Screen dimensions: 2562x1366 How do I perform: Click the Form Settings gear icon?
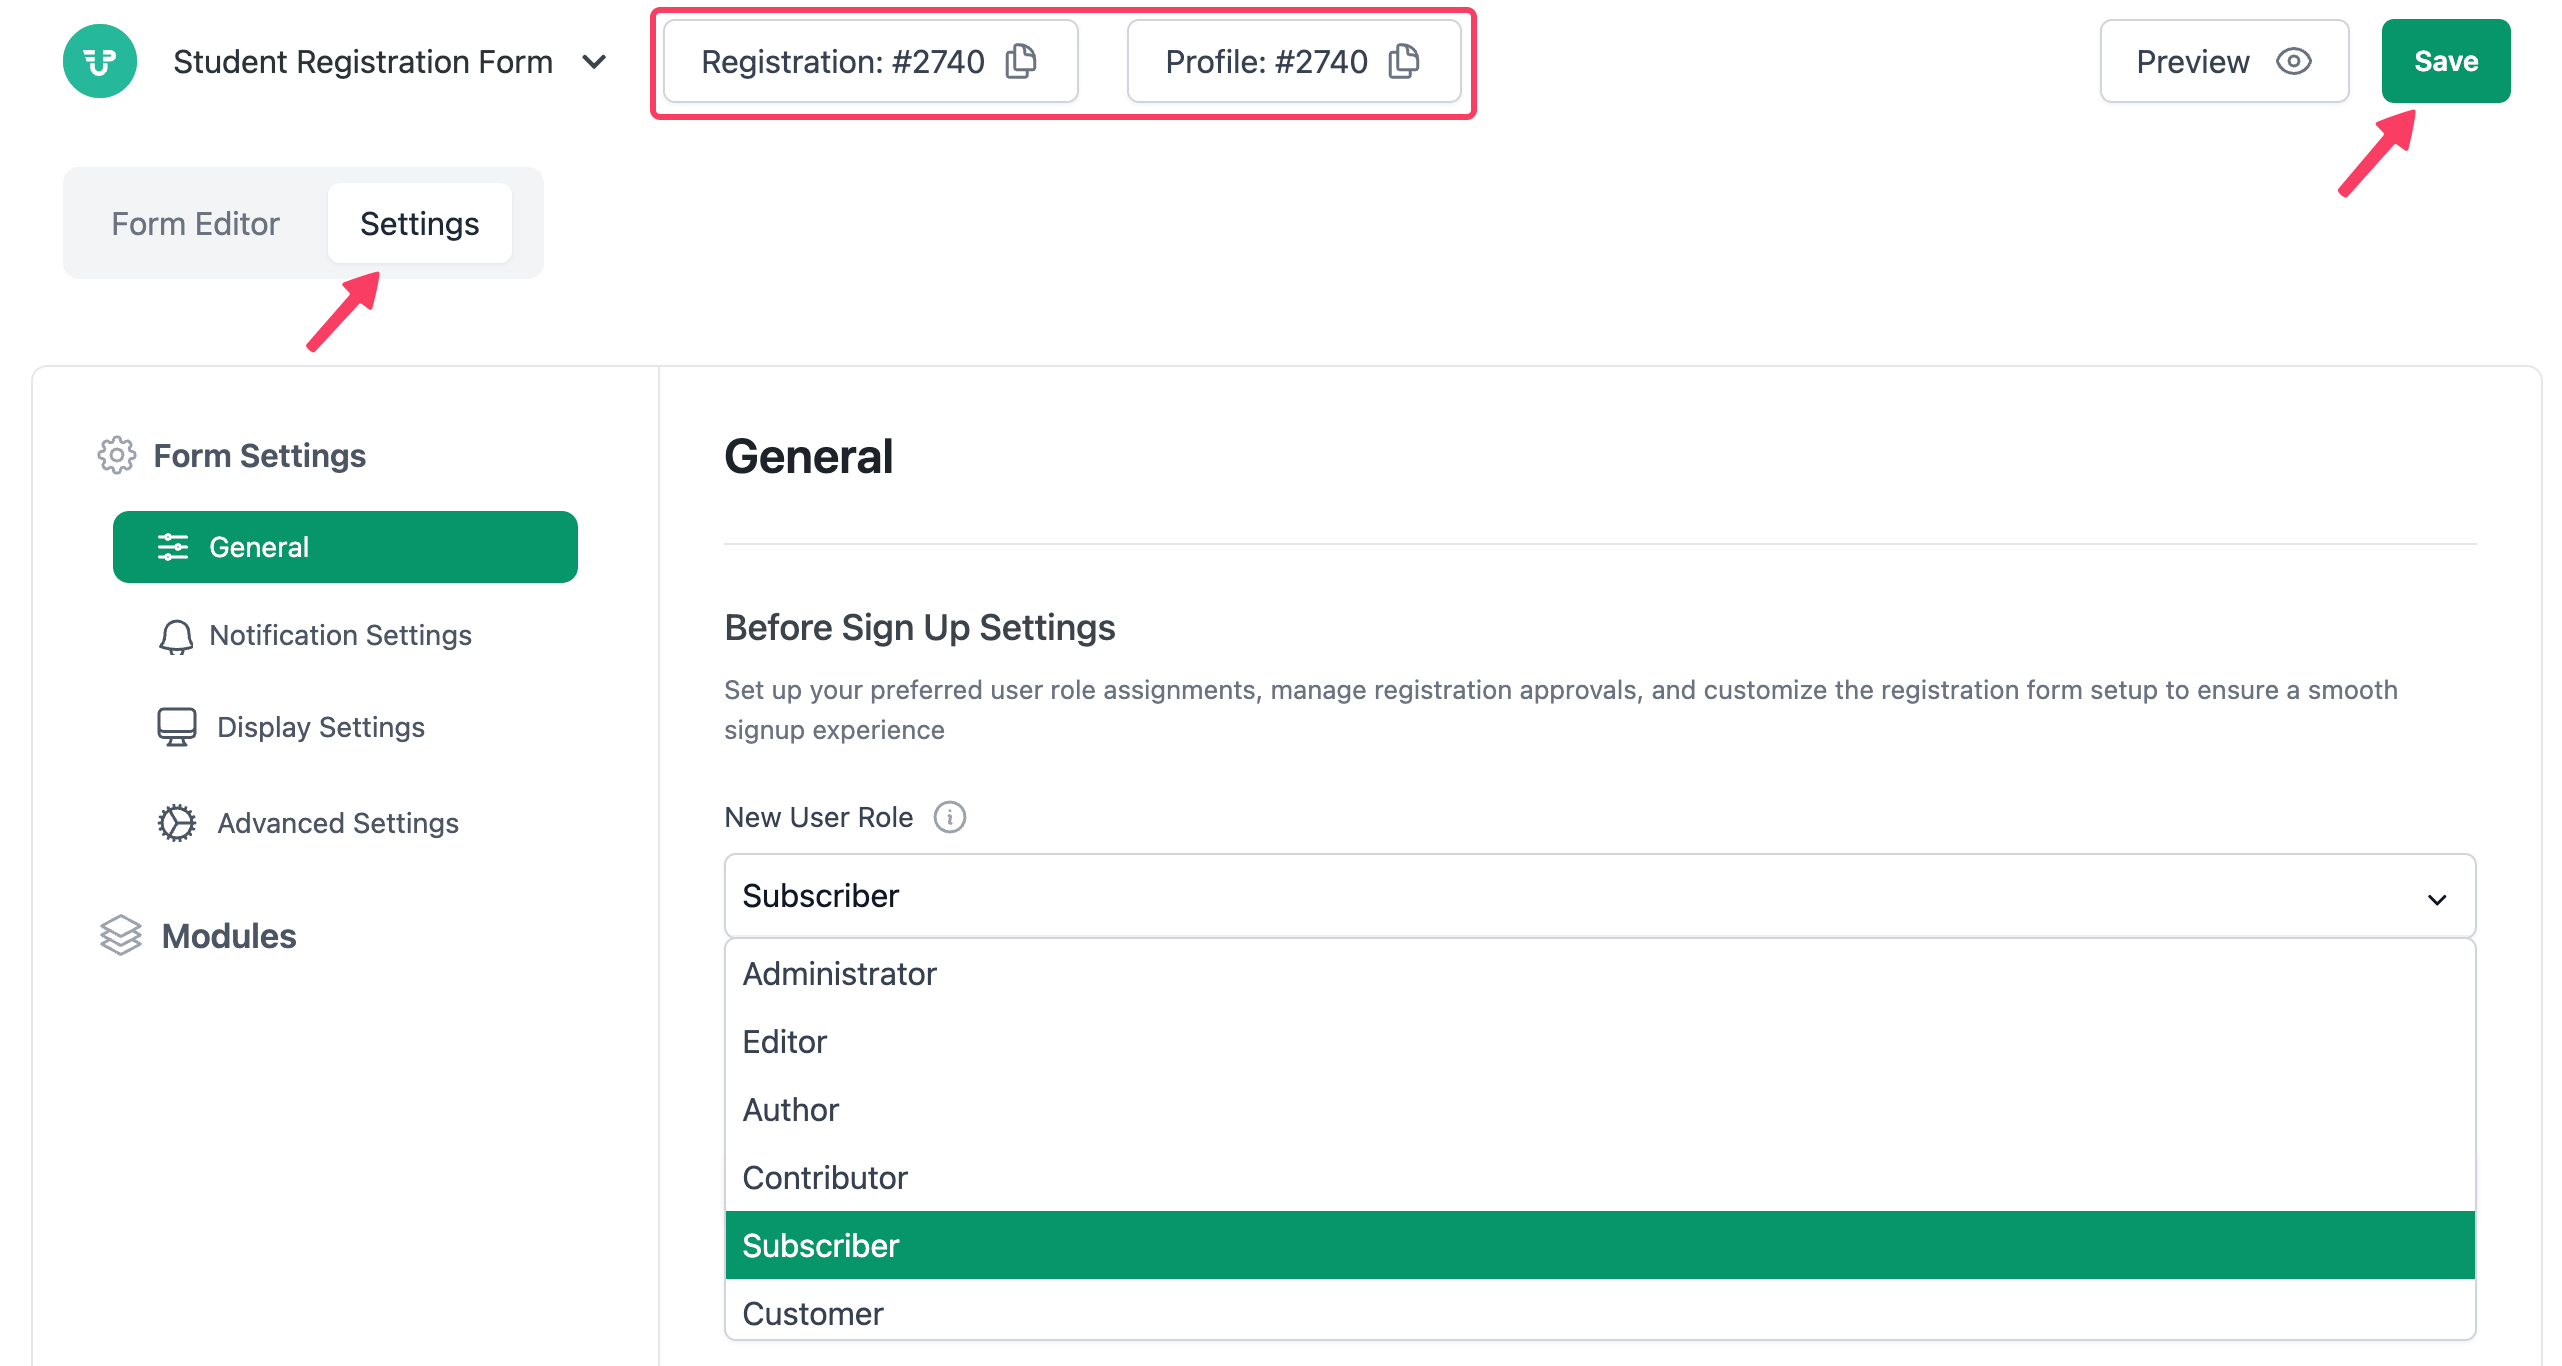click(117, 455)
